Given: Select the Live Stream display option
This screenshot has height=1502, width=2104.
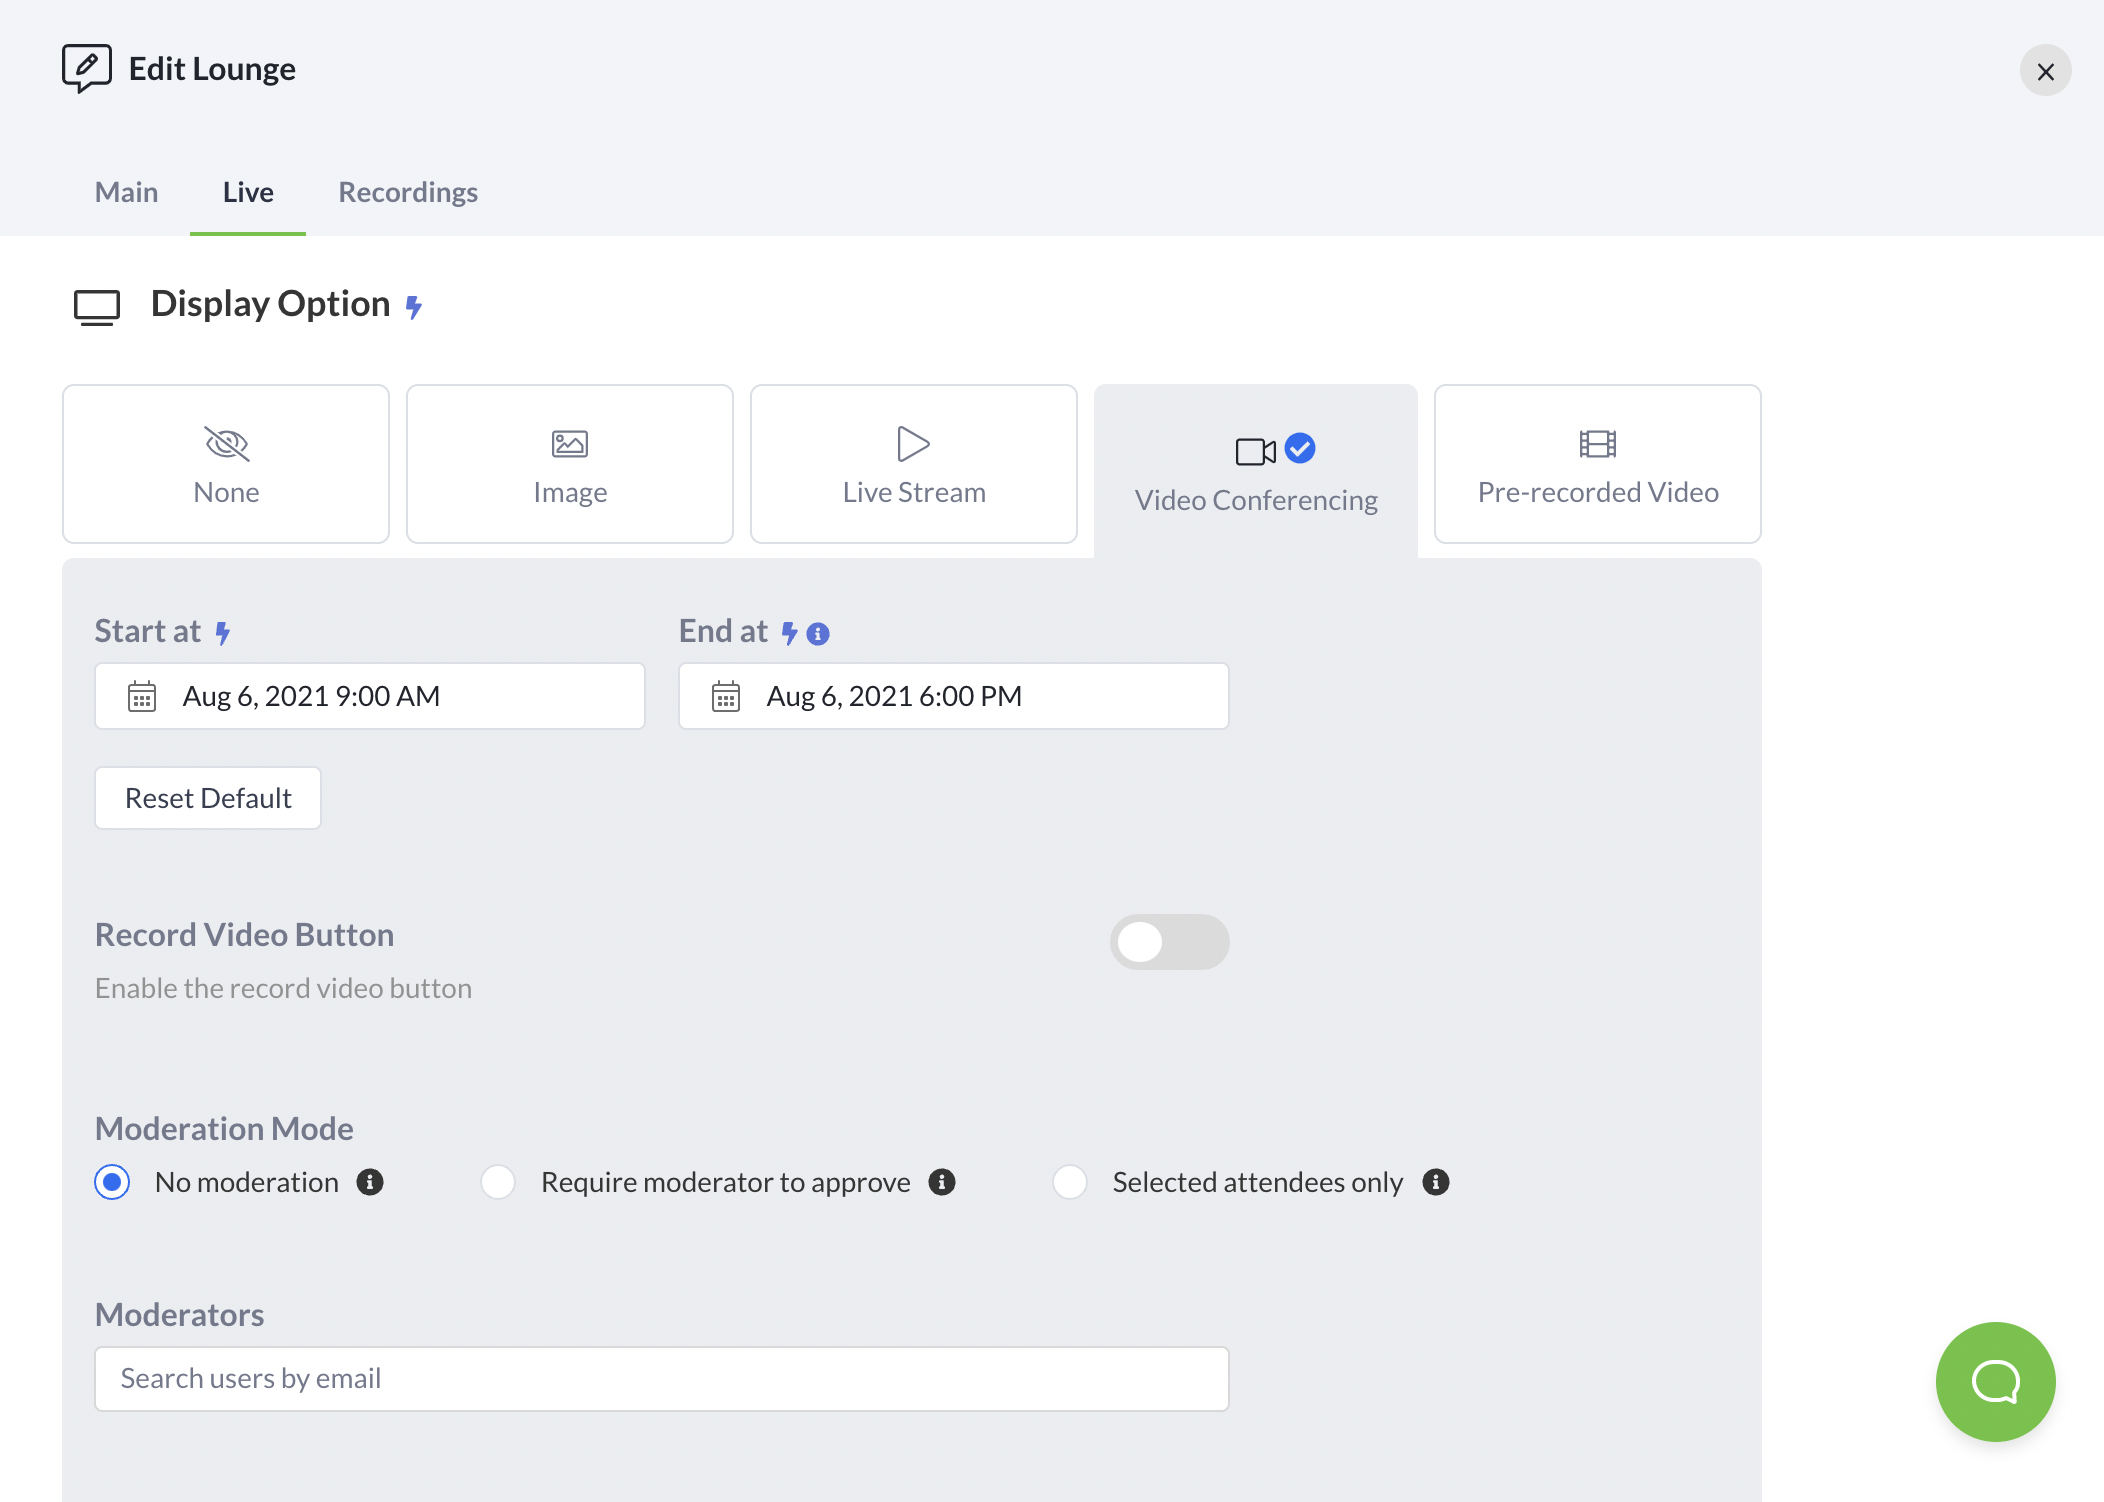Looking at the screenshot, I should coord(914,464).
